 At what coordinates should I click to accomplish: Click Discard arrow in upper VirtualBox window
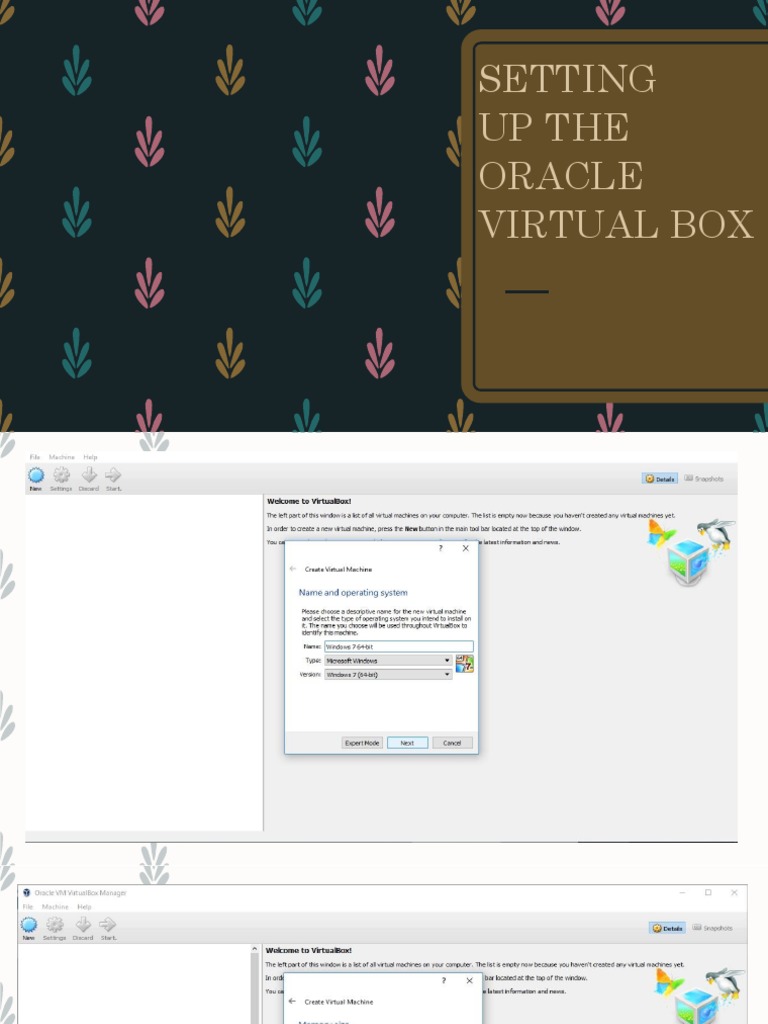point(89,475)
